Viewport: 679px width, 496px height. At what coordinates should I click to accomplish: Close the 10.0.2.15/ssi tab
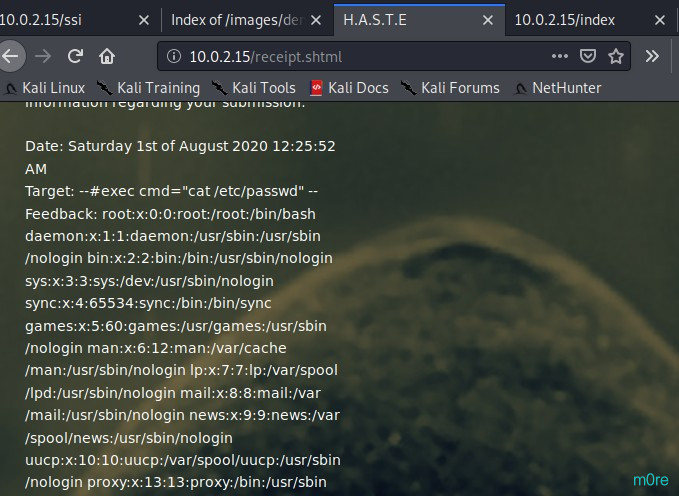[144, 20]
